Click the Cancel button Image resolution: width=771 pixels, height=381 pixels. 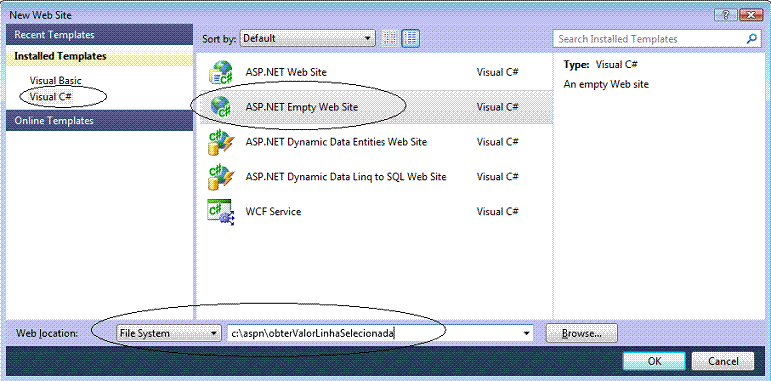pyautogui.click(x=723, y=361)
